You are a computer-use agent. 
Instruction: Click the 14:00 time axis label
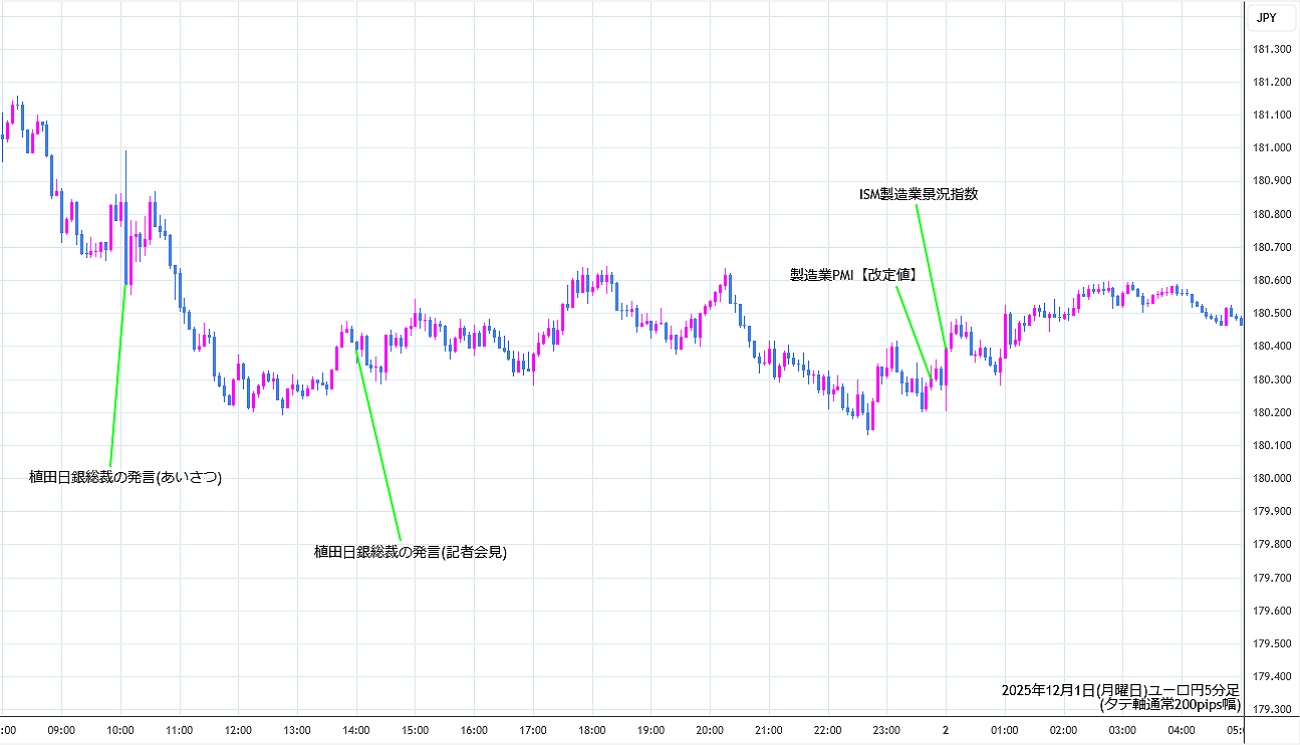(356, 730)
